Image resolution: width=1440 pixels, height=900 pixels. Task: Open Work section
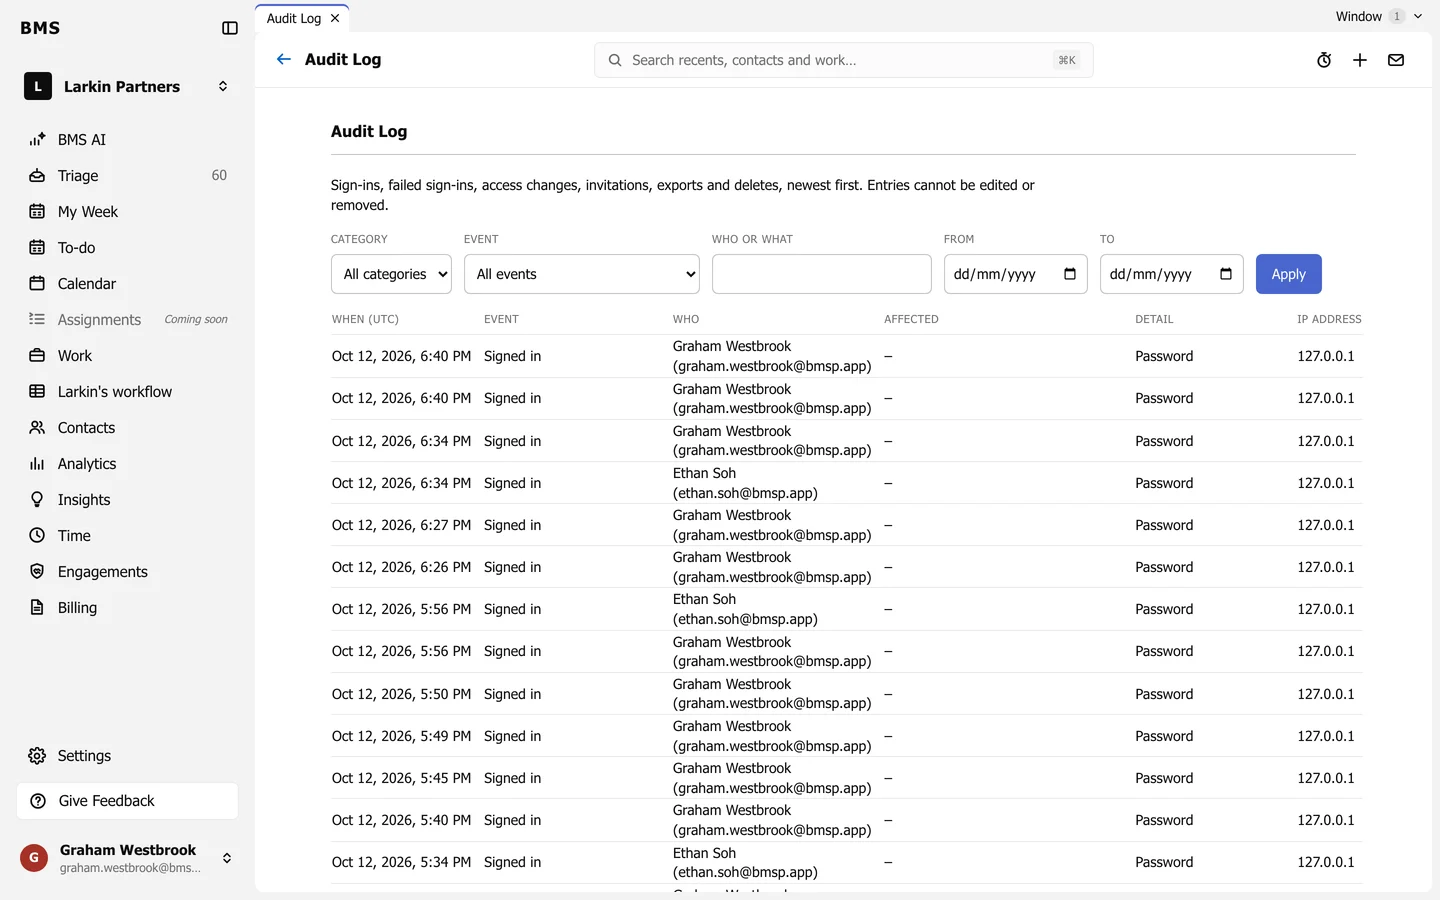coord(127,356)
